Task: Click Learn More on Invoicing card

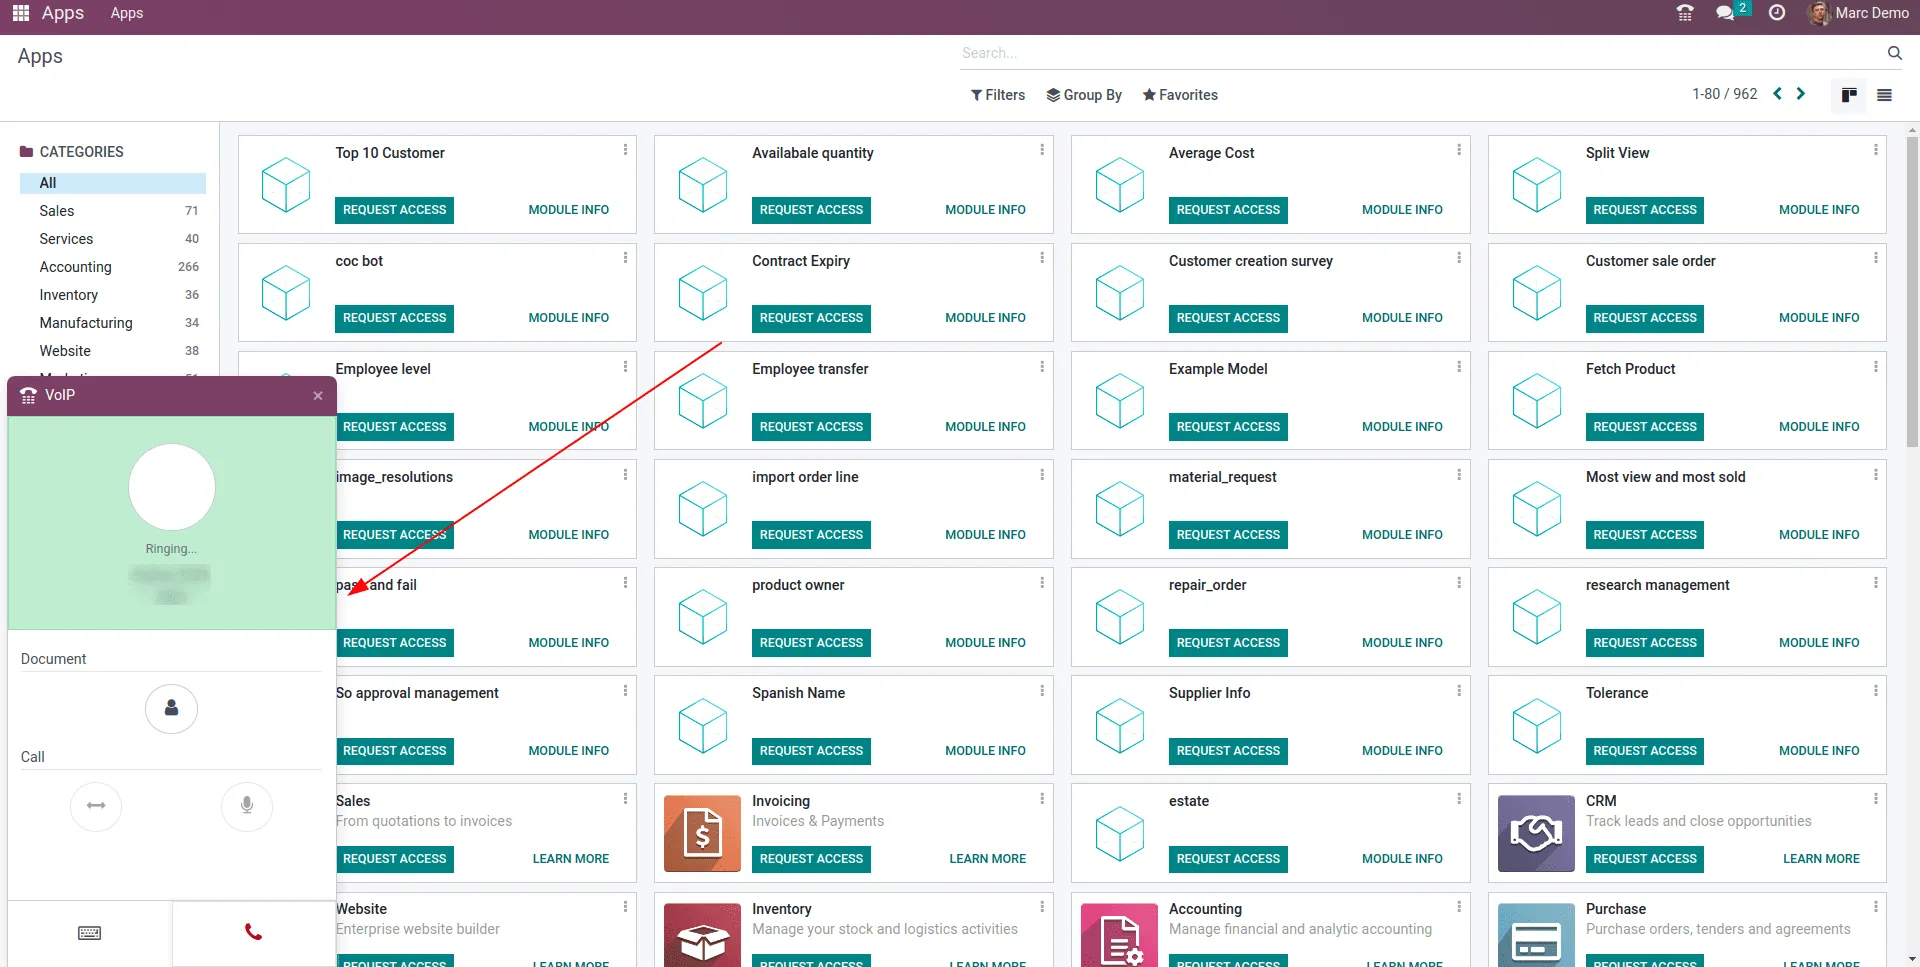Action: pos(987,859)
